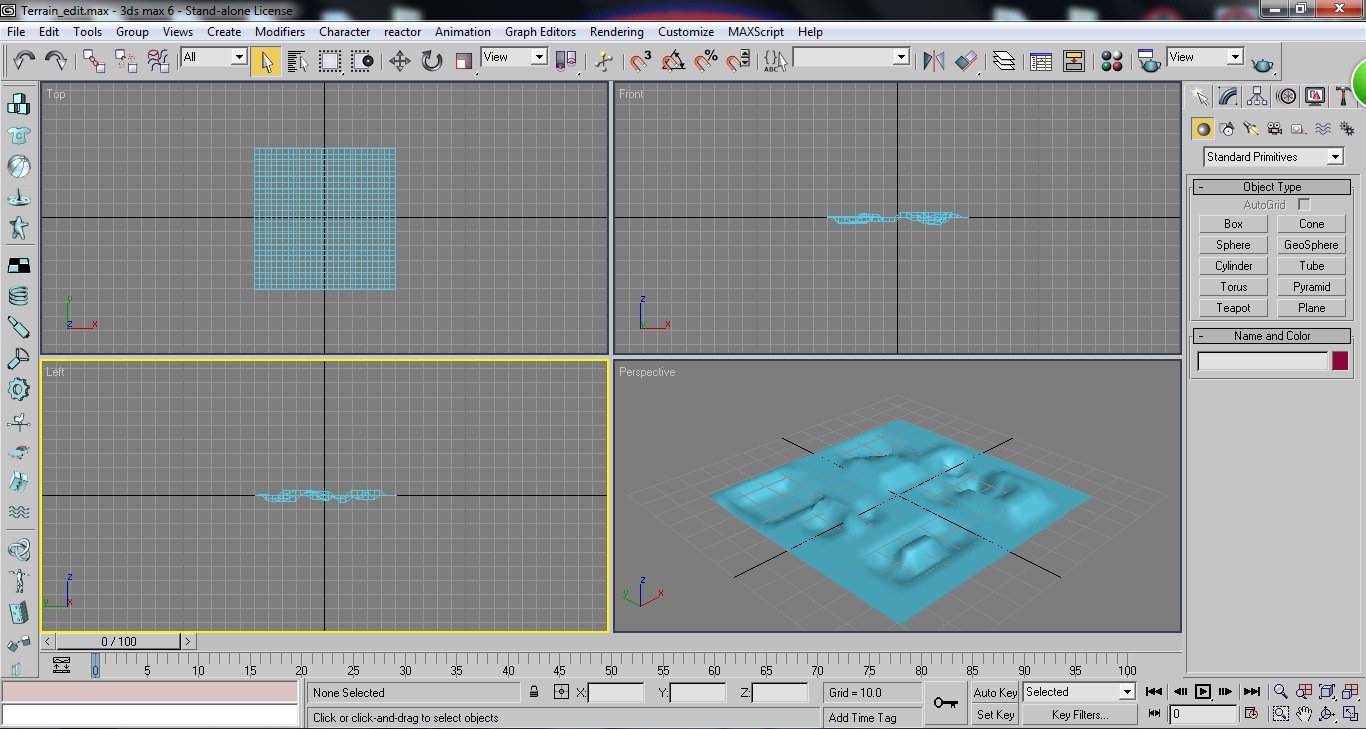The height and width of the screenshot is (729, 1366).
Task: Select the Select and Move tool
Action: coord(400,61)
